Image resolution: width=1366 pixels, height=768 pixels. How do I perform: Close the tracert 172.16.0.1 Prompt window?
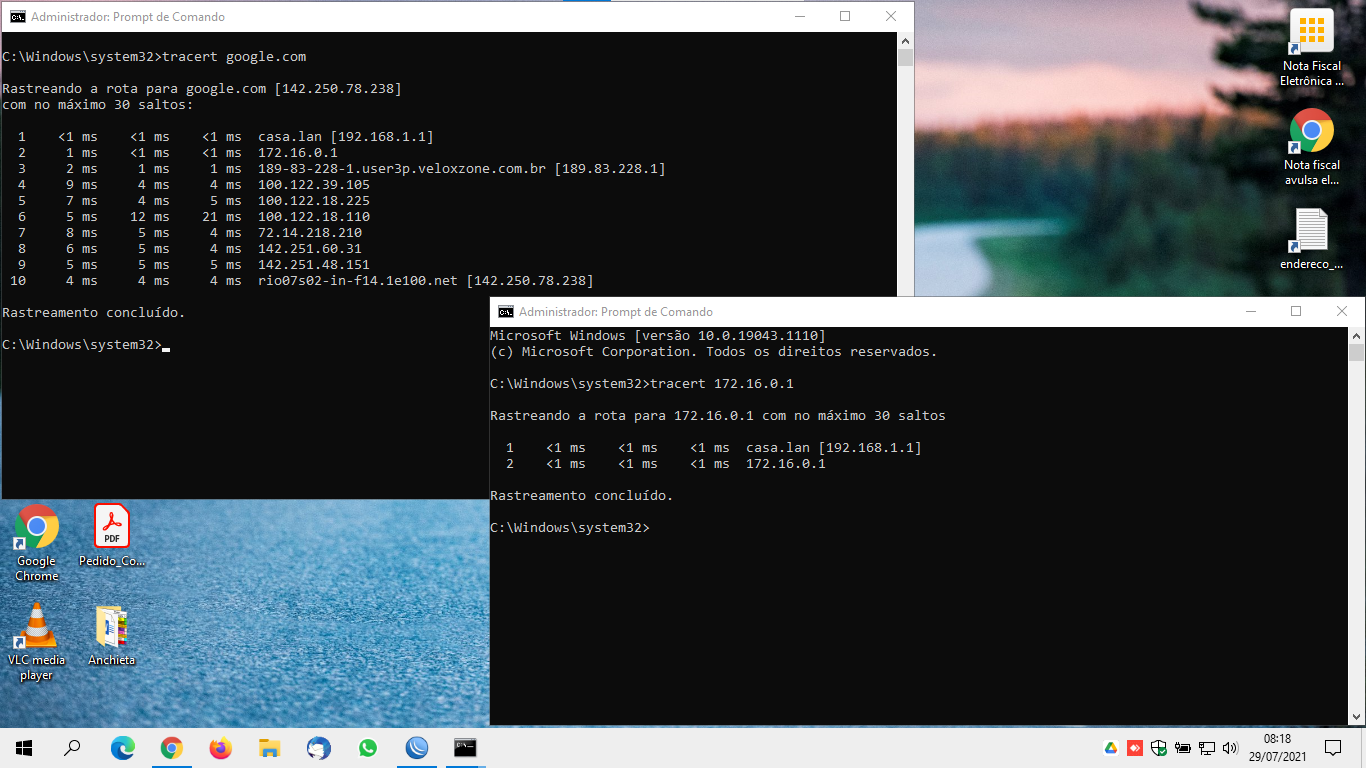coord(1342,312)
